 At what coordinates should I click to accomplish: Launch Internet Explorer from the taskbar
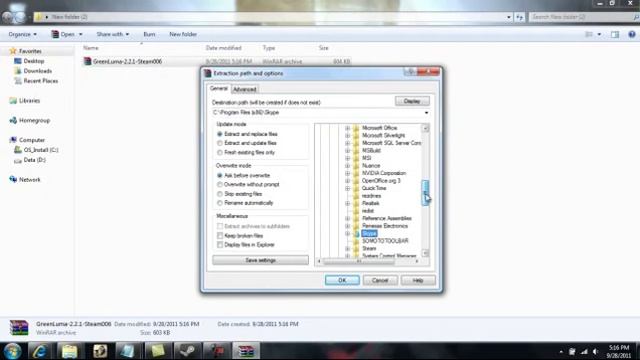point(40,351)
